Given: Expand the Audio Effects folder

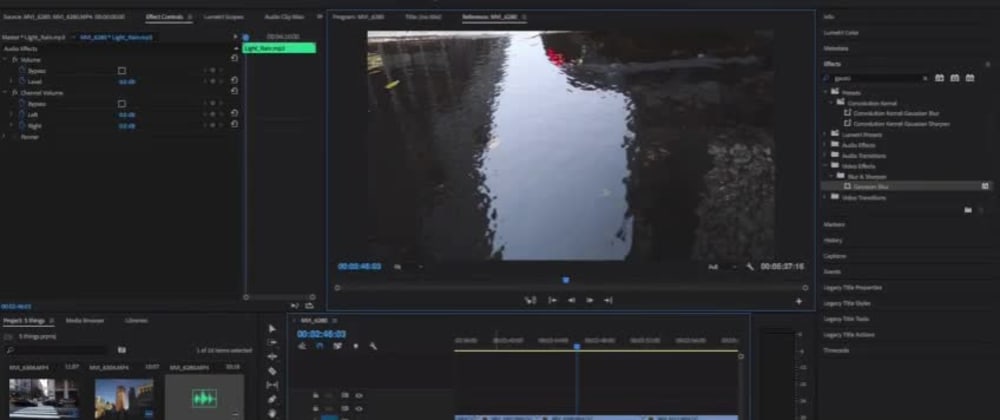Looking at the screenshot, I should point(826,145).
